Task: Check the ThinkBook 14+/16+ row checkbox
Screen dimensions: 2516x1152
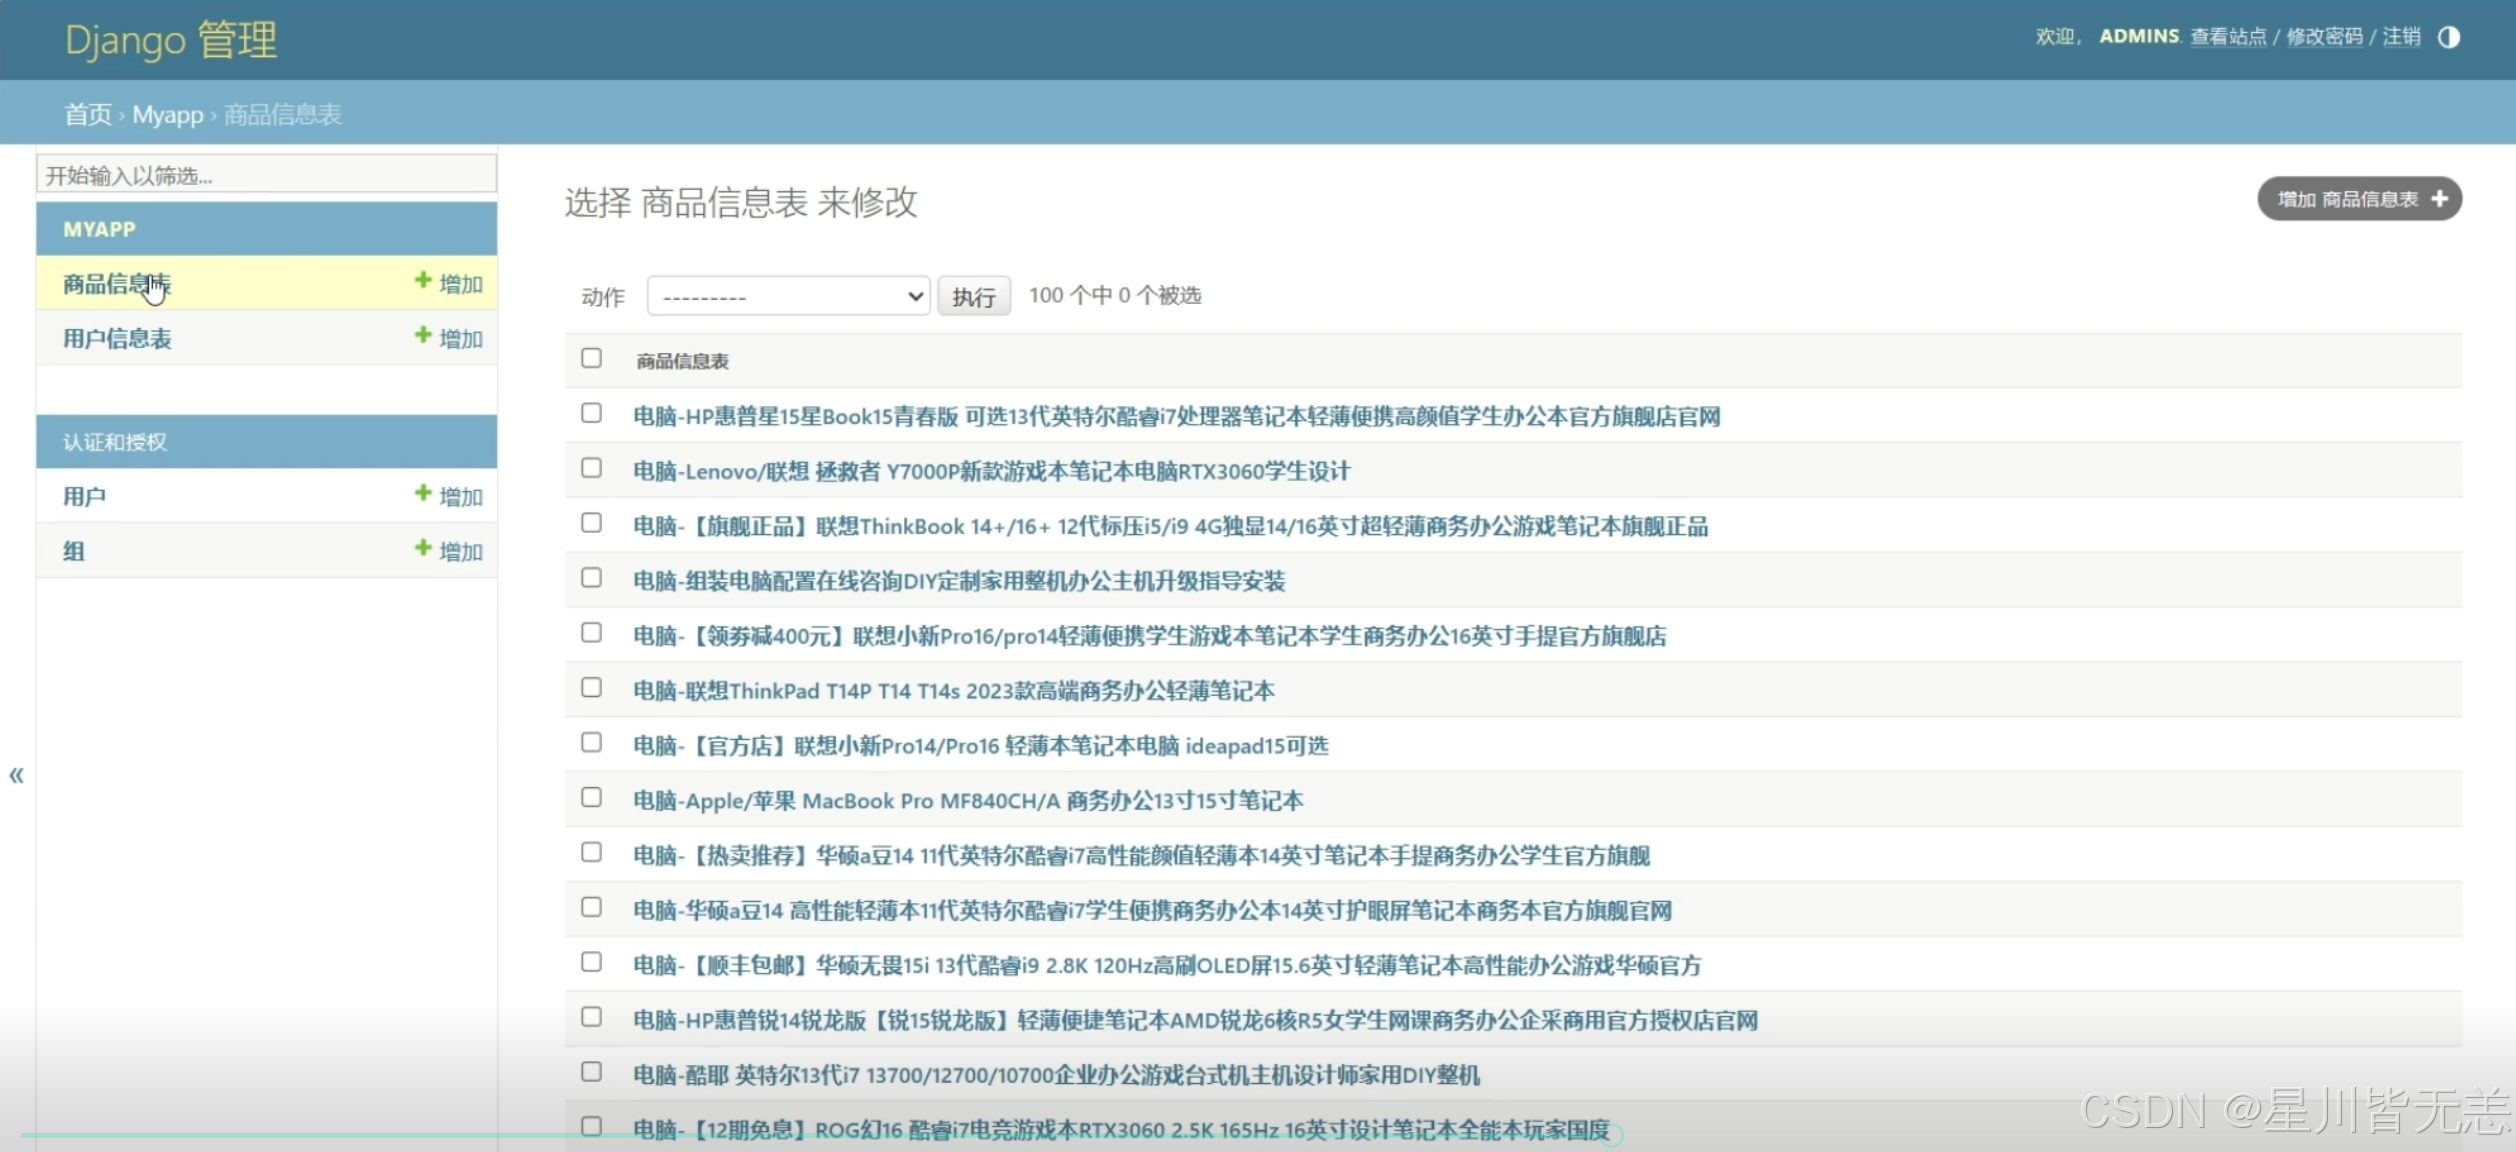Action: point(591,523)
